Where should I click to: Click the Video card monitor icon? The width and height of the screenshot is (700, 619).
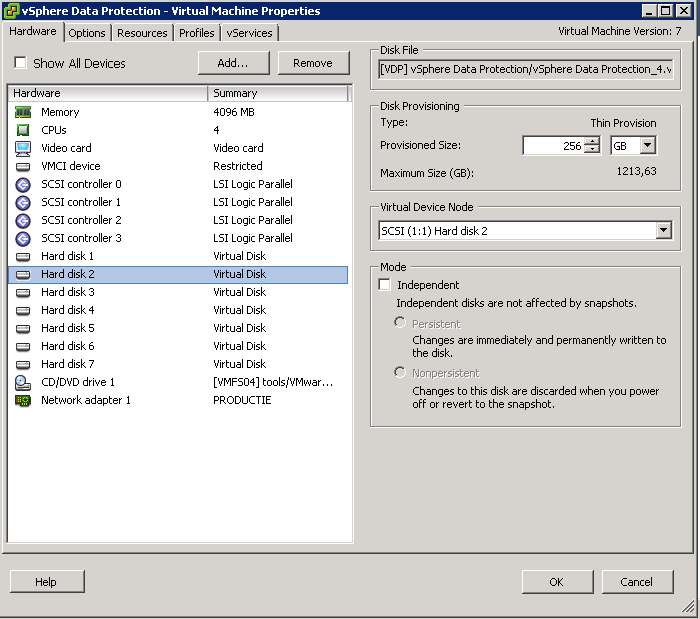23,149
